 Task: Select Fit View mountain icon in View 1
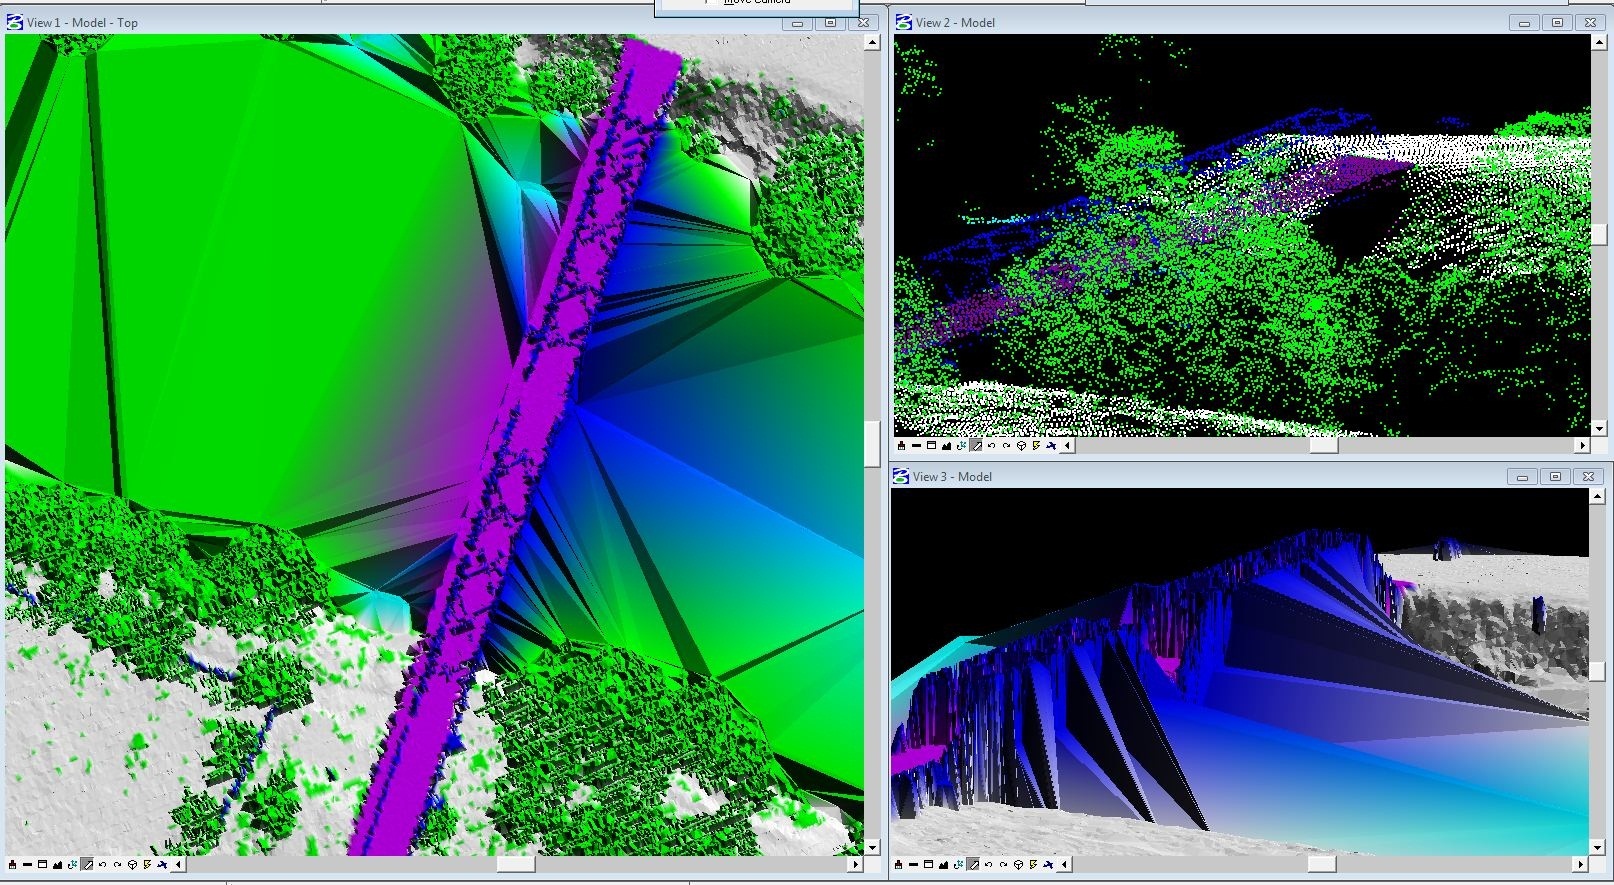57,865
